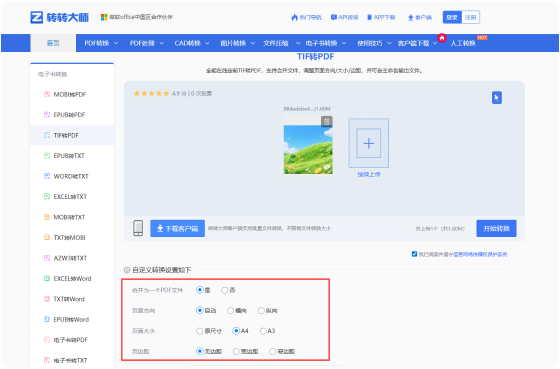
Task: Click the 继续上传 link
Action: tap(369, 175)
